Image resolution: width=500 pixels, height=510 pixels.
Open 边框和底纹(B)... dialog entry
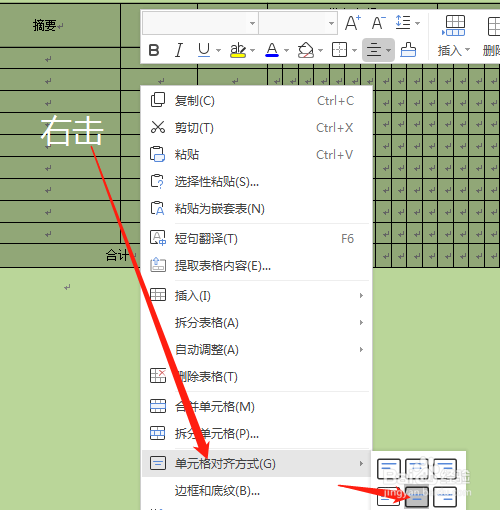tap(256, 491)
